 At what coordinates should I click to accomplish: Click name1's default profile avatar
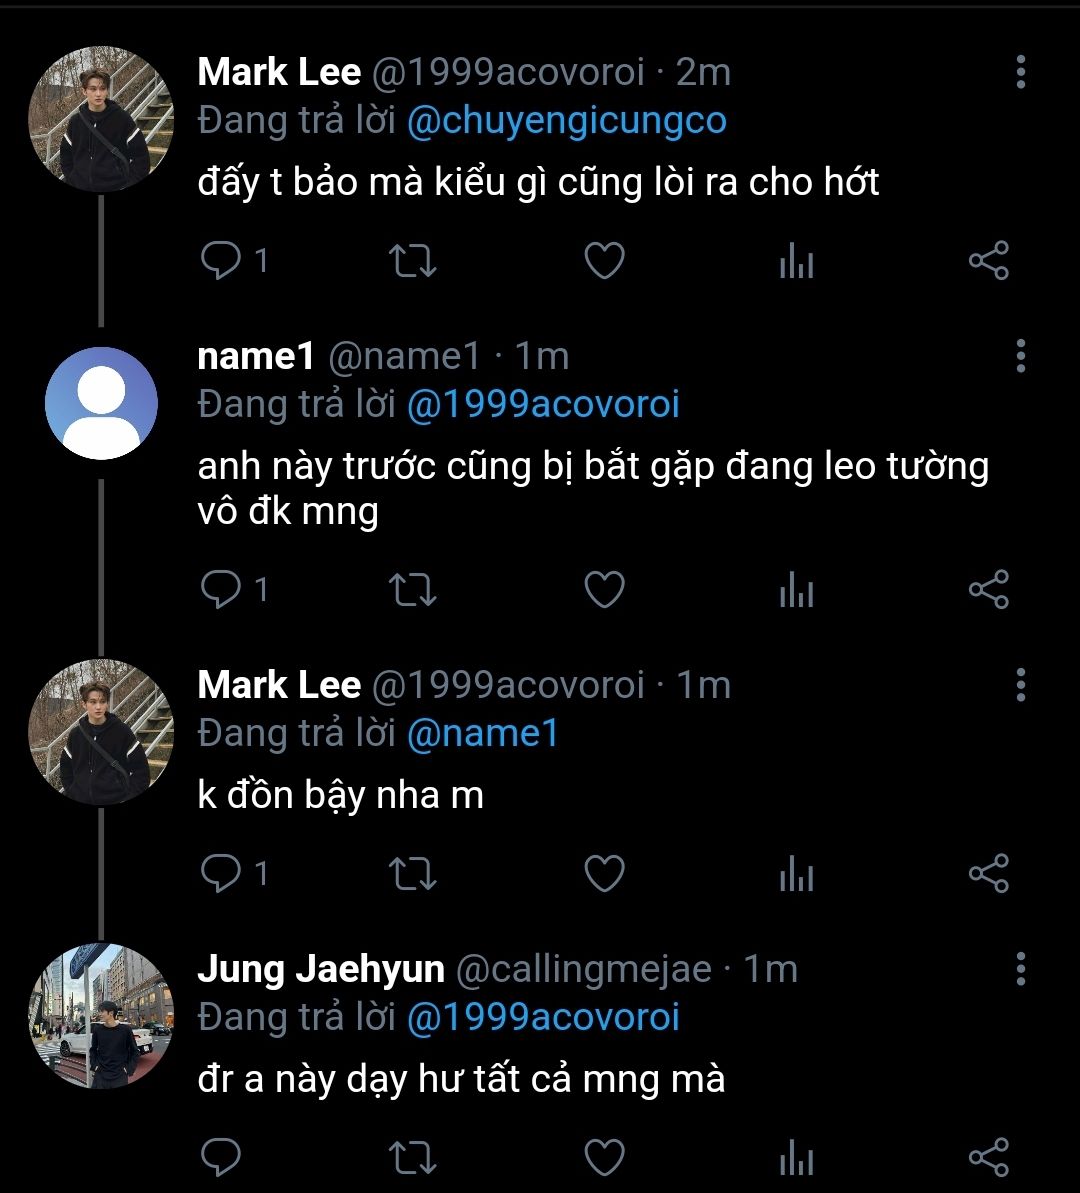tap(101, 403)
